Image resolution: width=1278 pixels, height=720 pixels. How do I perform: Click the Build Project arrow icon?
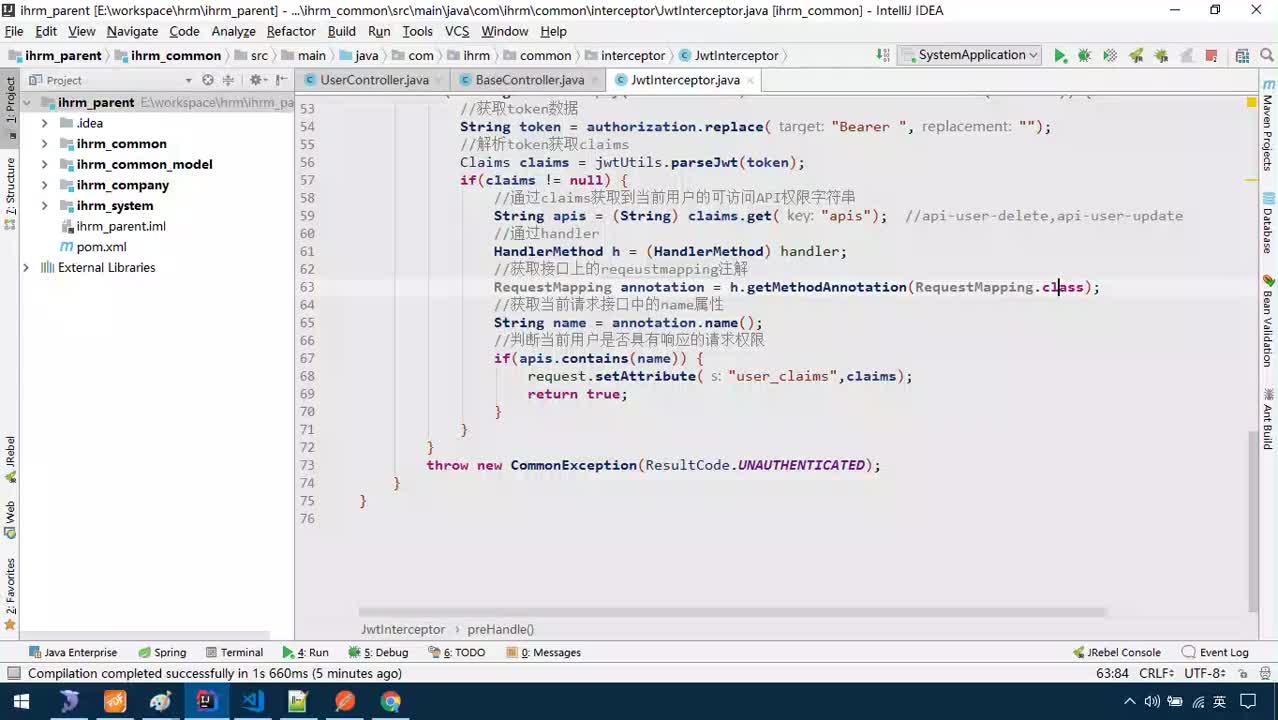tap(883, 55)
